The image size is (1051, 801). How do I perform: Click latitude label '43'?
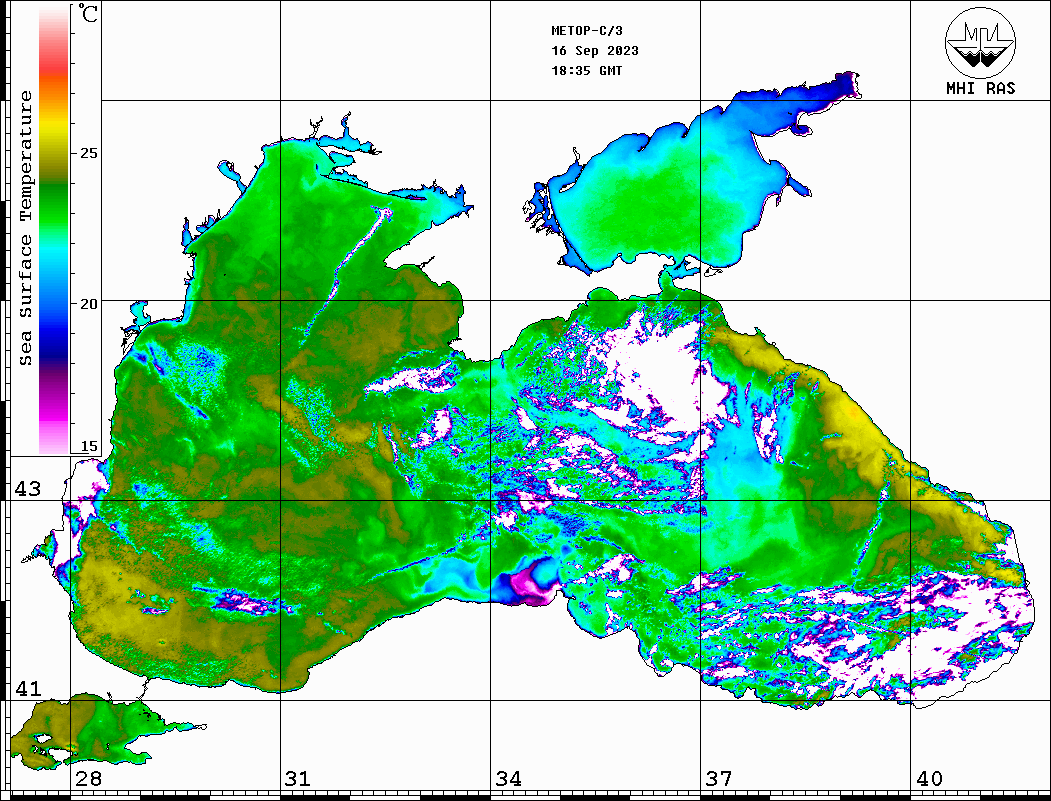28,489
